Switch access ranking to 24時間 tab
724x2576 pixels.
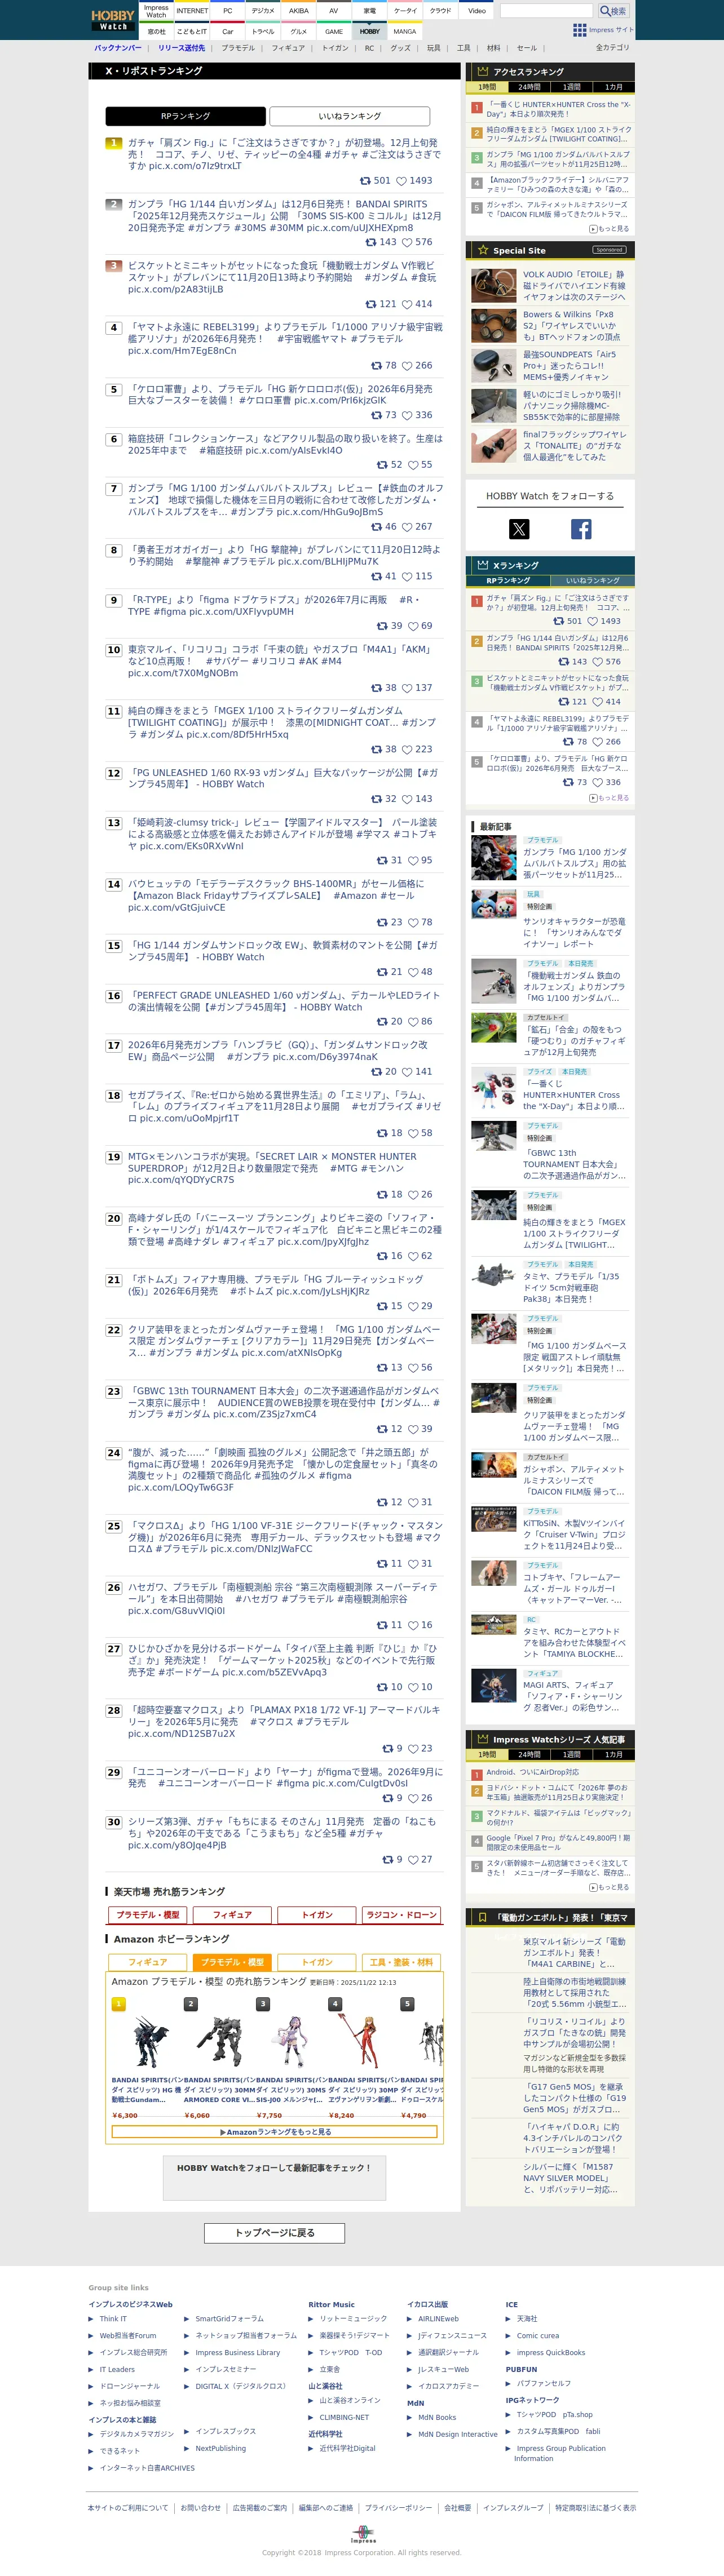pos(529,87)
